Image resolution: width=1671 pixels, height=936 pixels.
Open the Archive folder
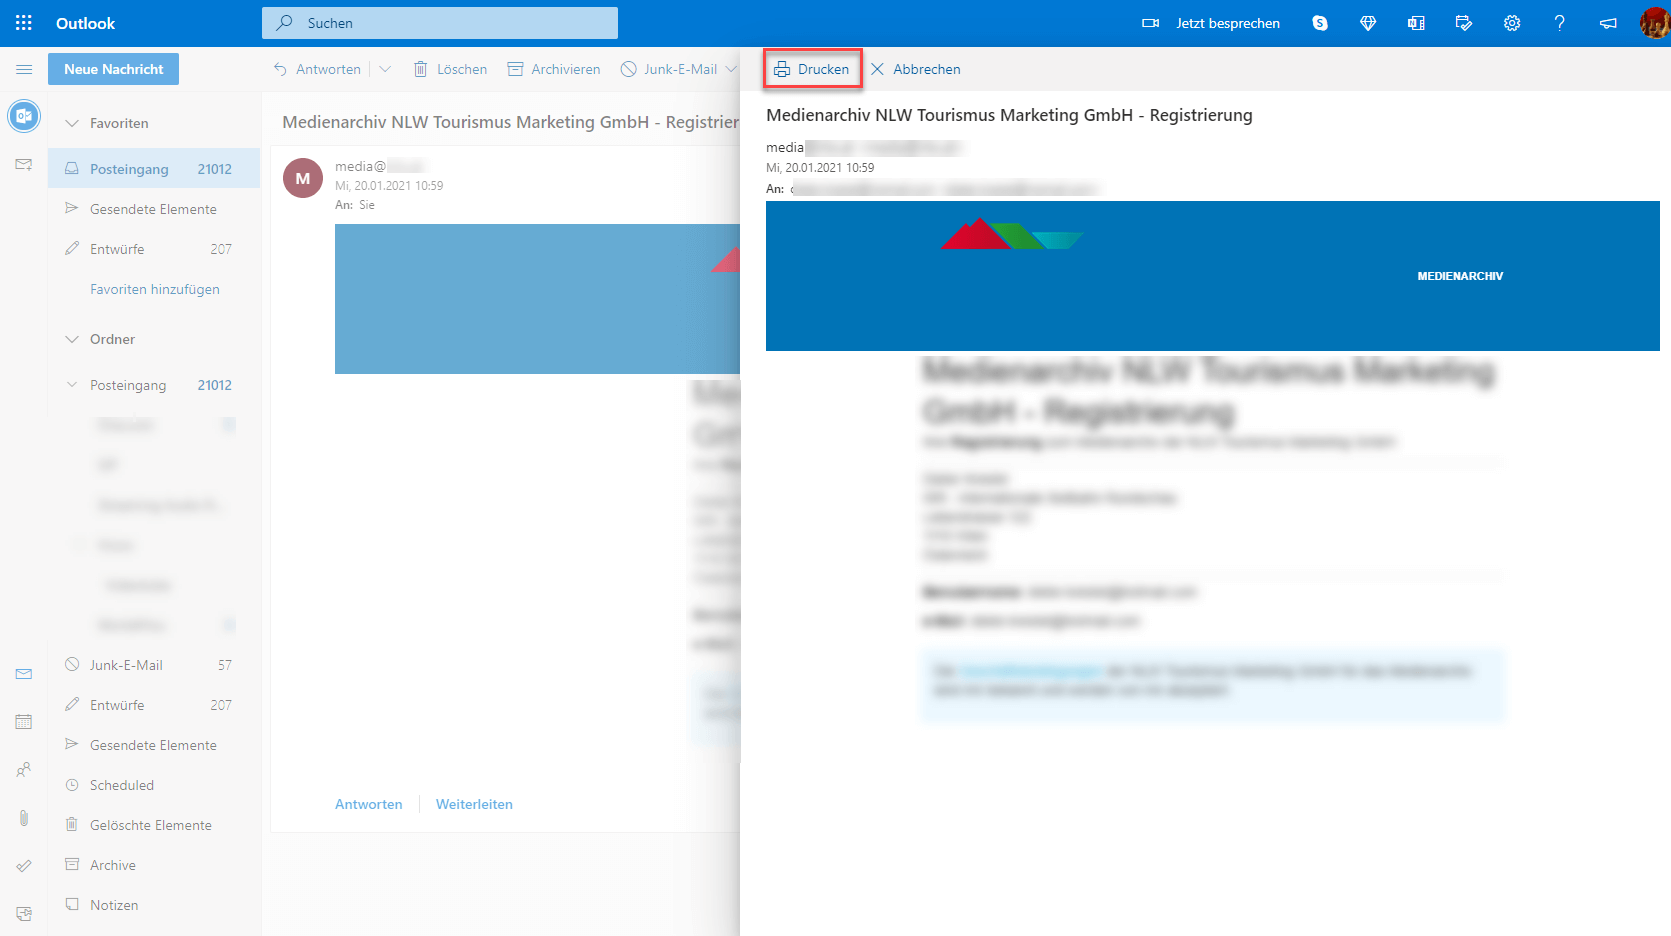(x=154, y=865)
